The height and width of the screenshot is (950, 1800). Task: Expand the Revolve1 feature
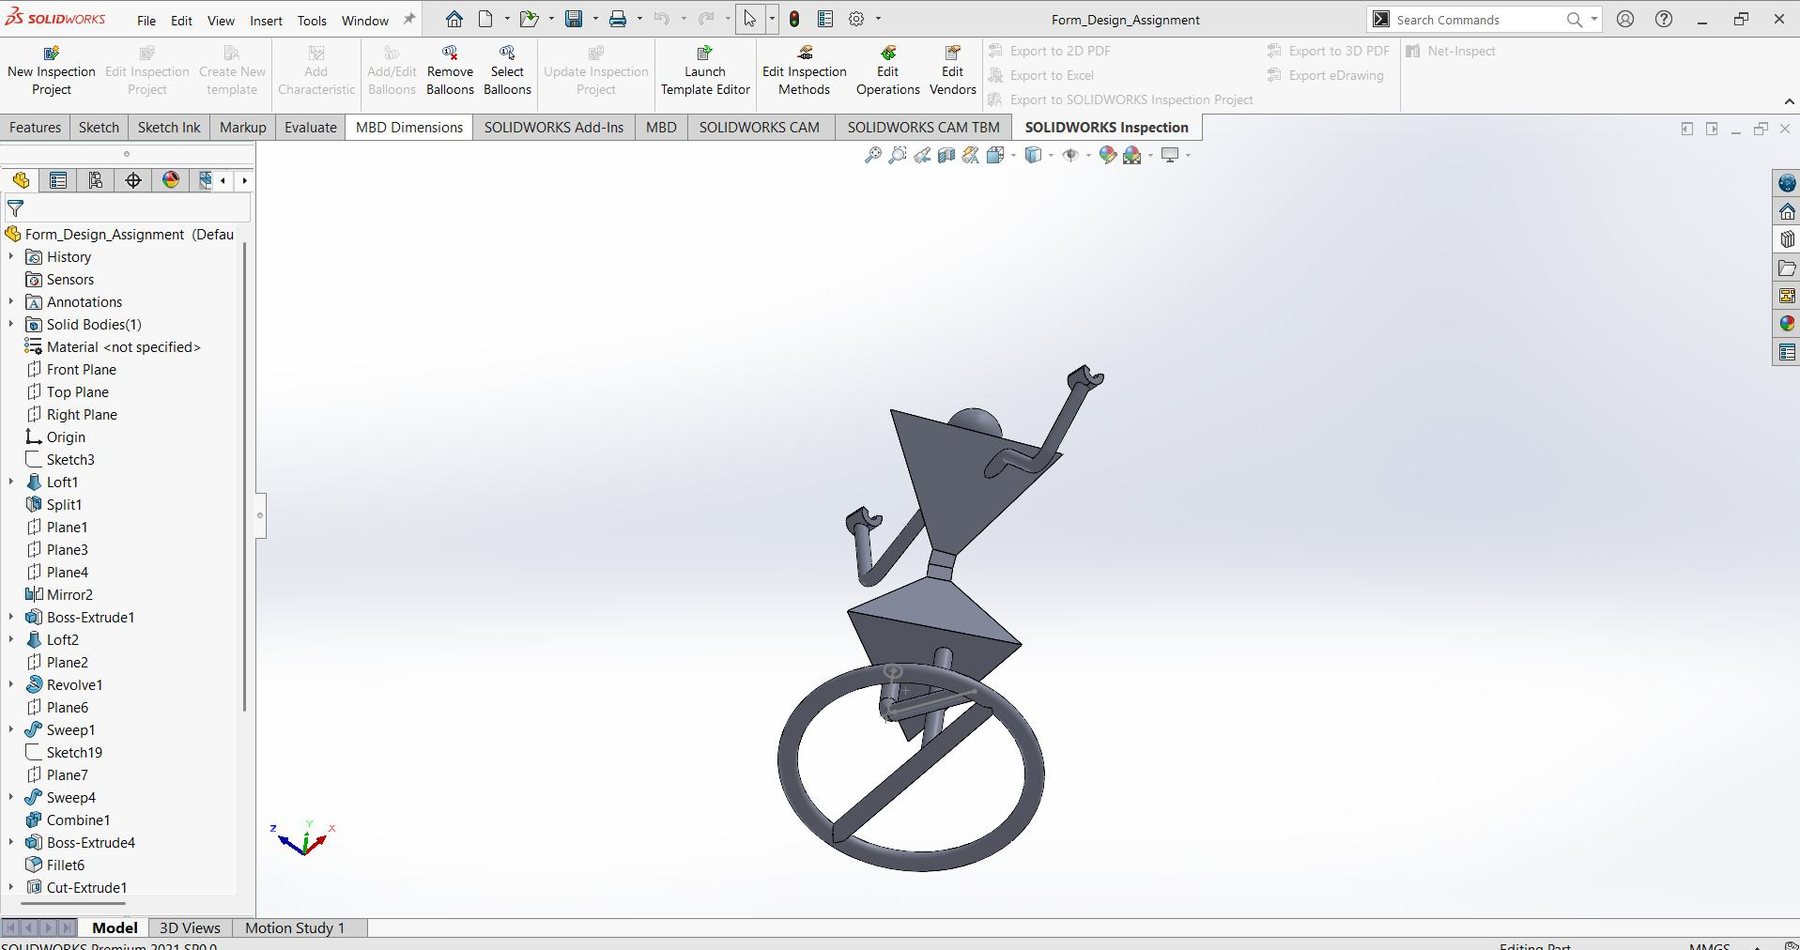(11, 685)
